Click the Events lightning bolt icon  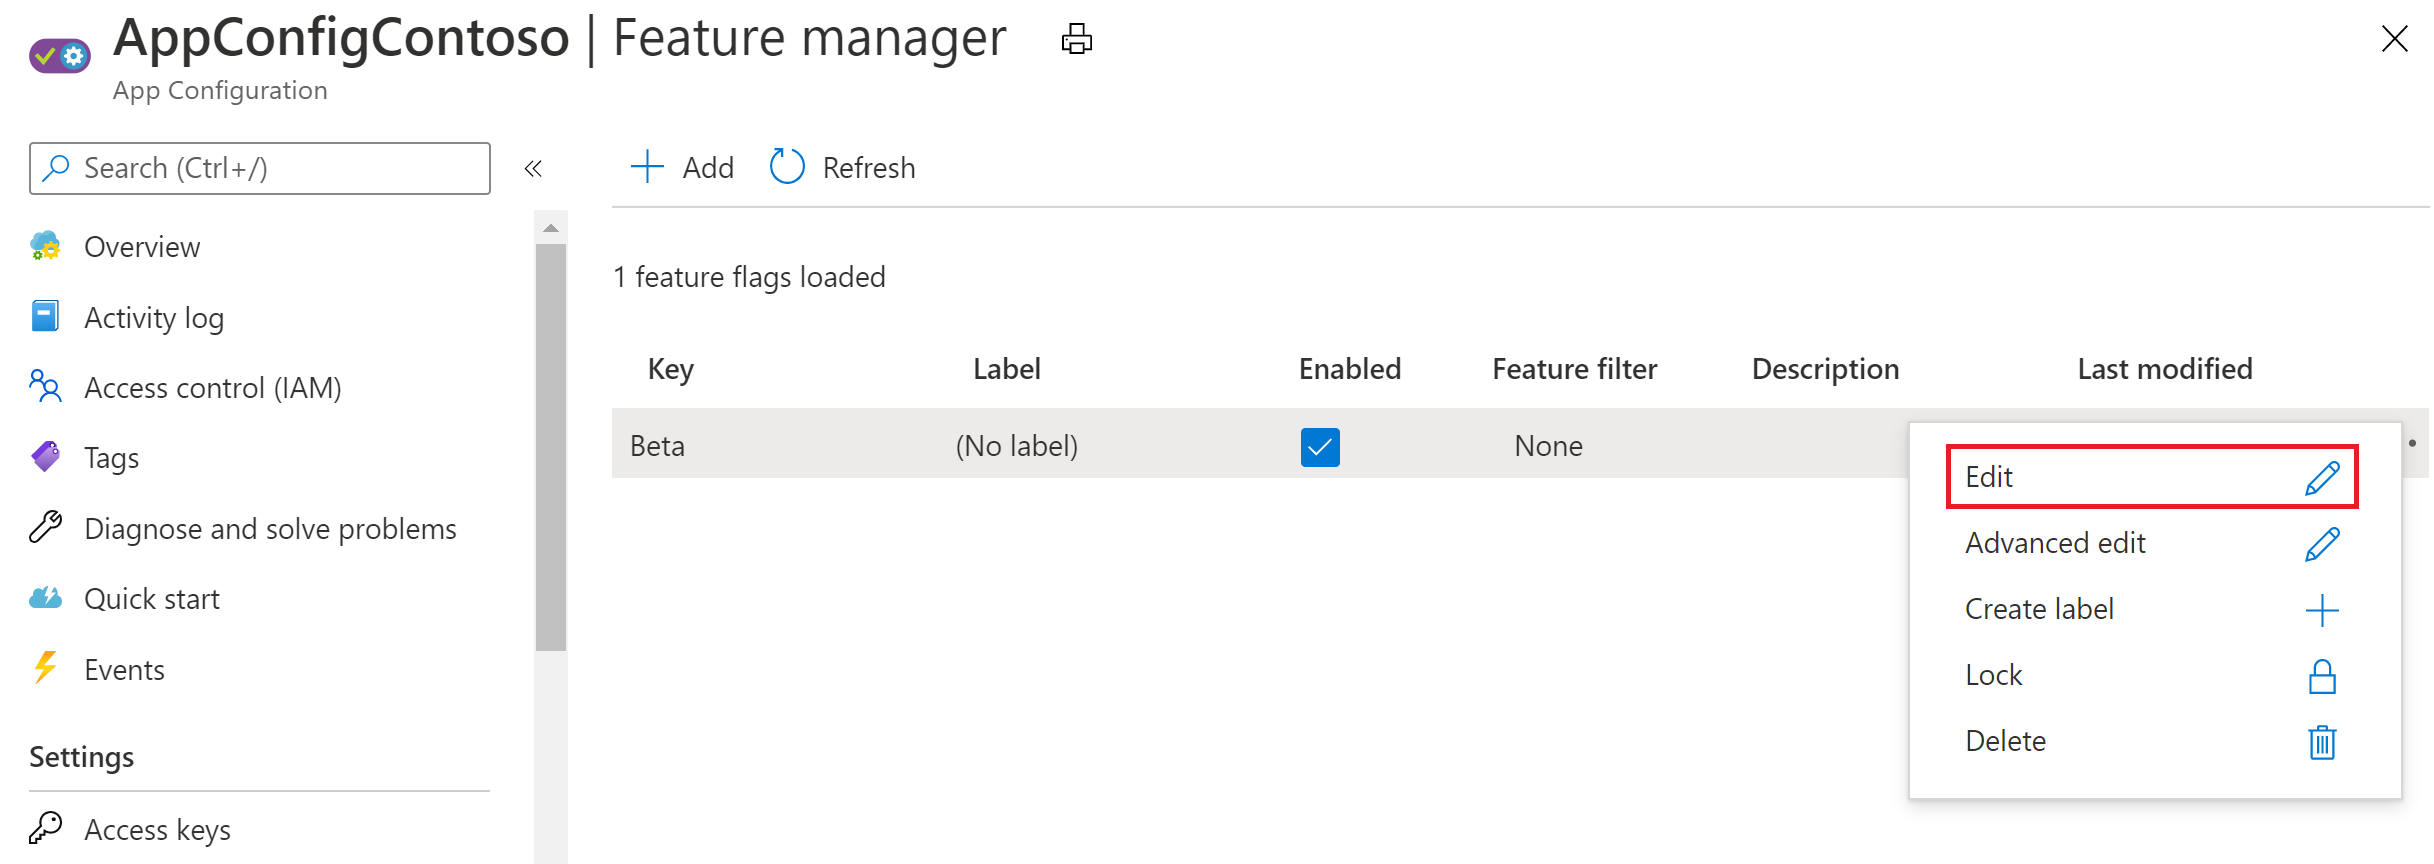[x=45, y=668]
